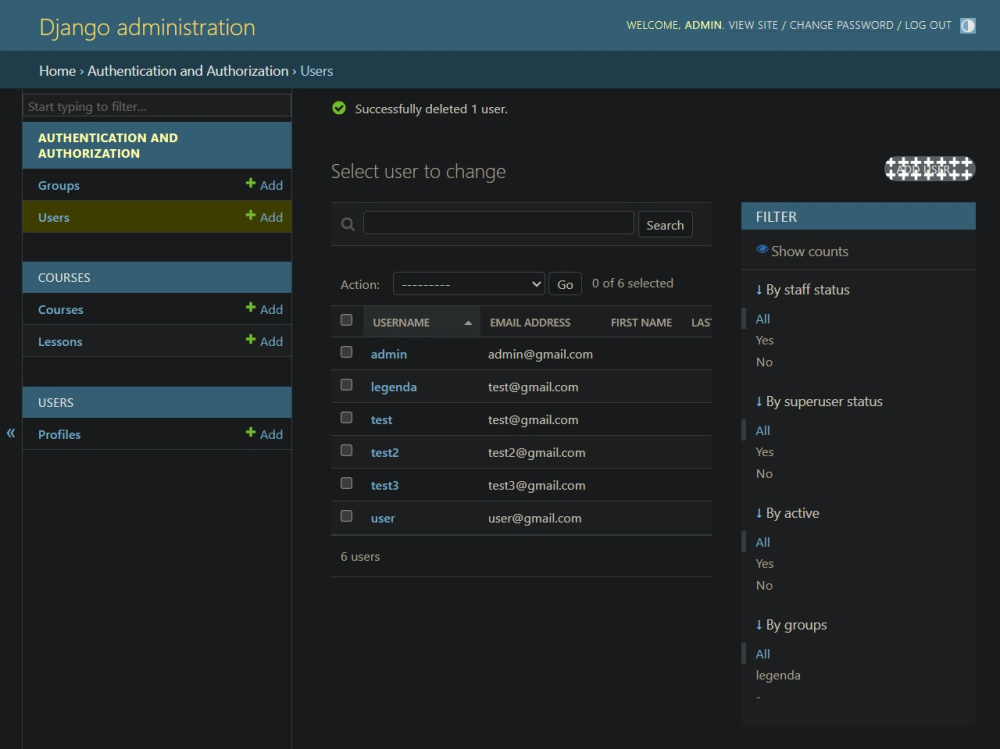Viewport: 1000px width, 749px height.
Task: Click the Django administration title
Action: (147, 27)
